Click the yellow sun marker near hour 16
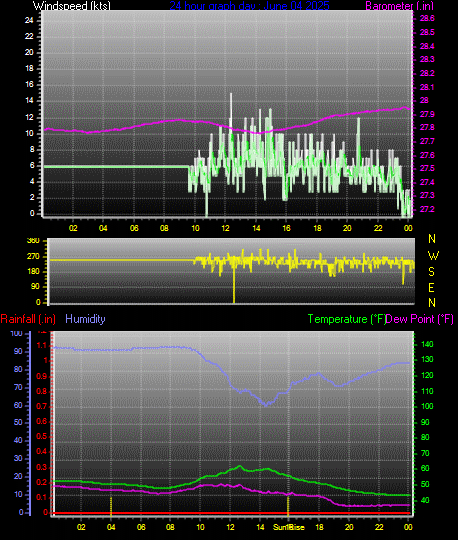Viewport: 458px width, 540px height. pos(288,506)
